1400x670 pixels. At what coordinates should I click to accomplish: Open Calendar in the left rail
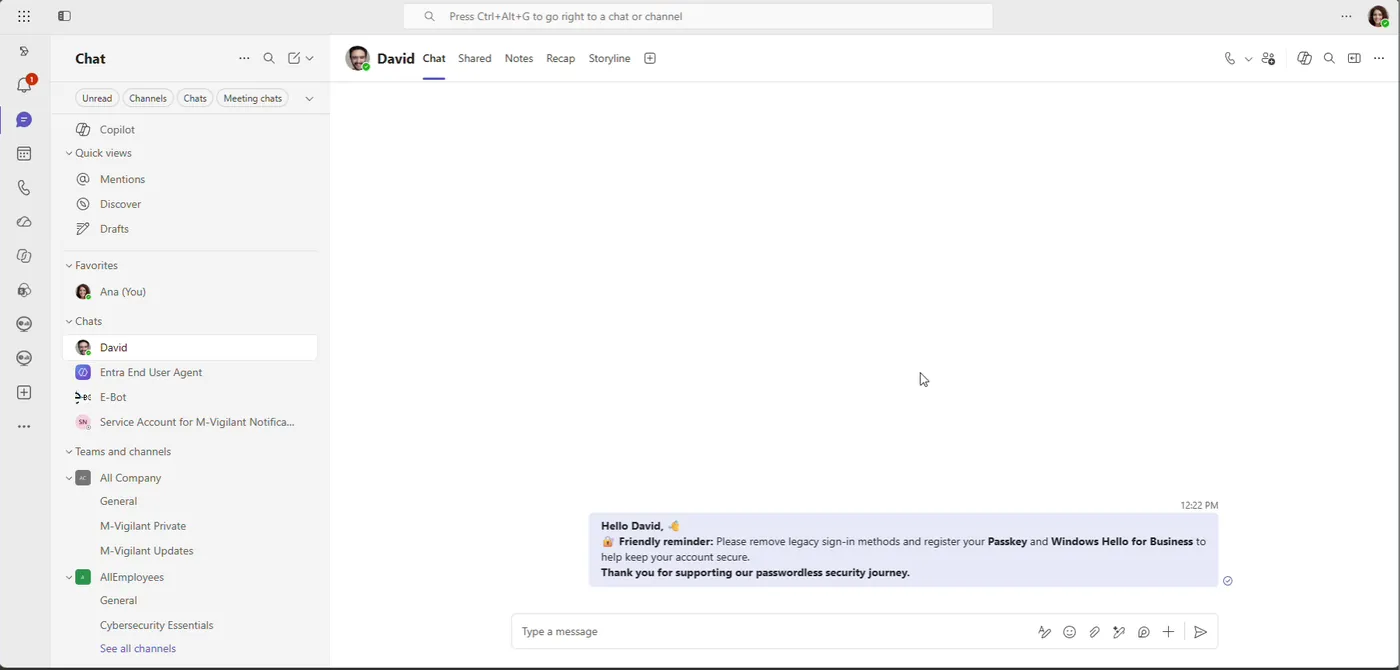click(24, 154)
